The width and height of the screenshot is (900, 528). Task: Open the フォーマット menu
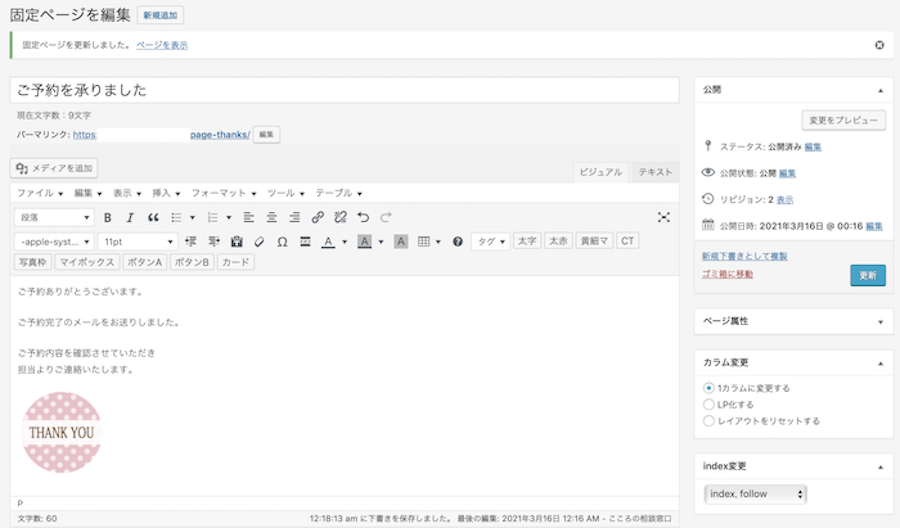click(224, 193)
